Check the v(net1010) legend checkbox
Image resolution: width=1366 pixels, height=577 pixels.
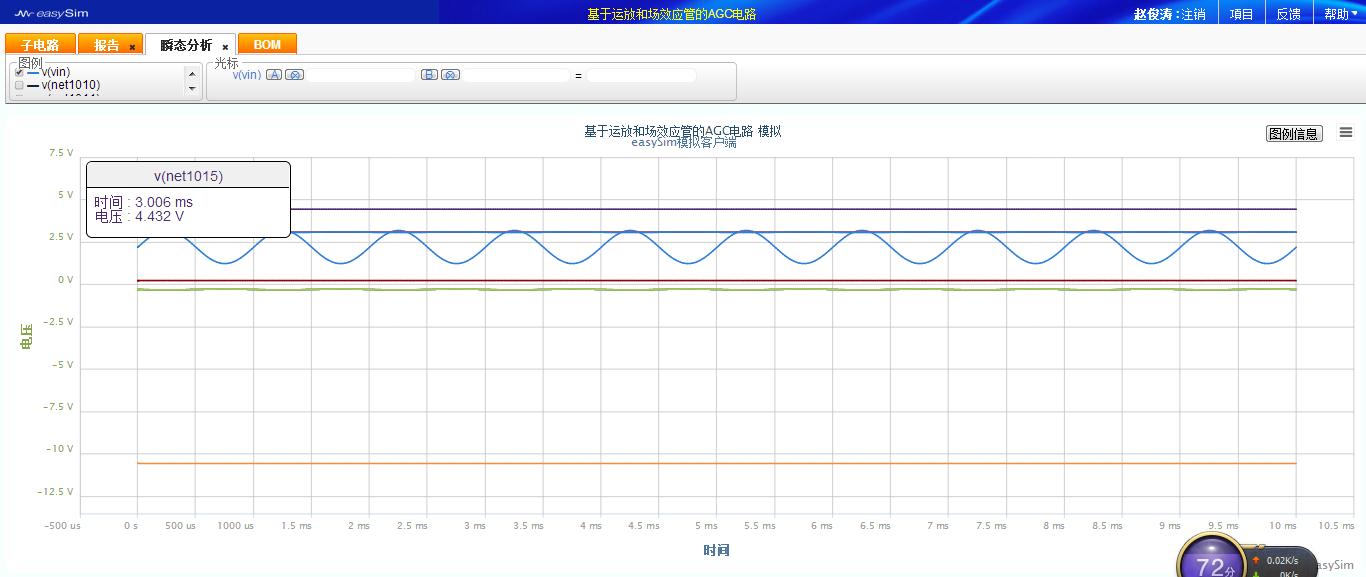click(x=19, y=86)
